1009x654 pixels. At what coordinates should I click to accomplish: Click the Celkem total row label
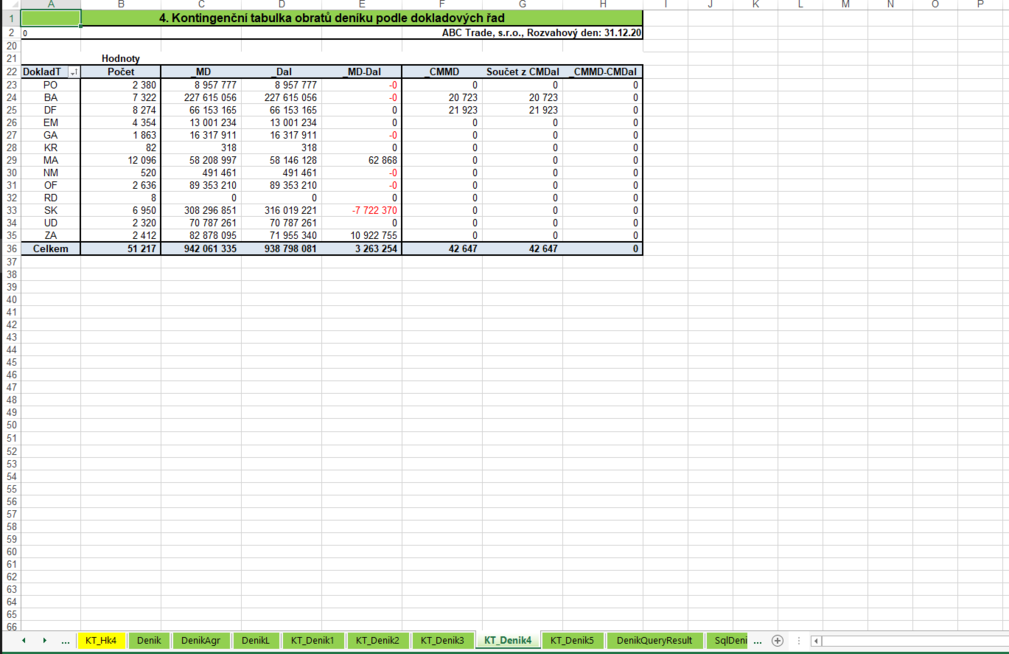(x=50, y=248)
